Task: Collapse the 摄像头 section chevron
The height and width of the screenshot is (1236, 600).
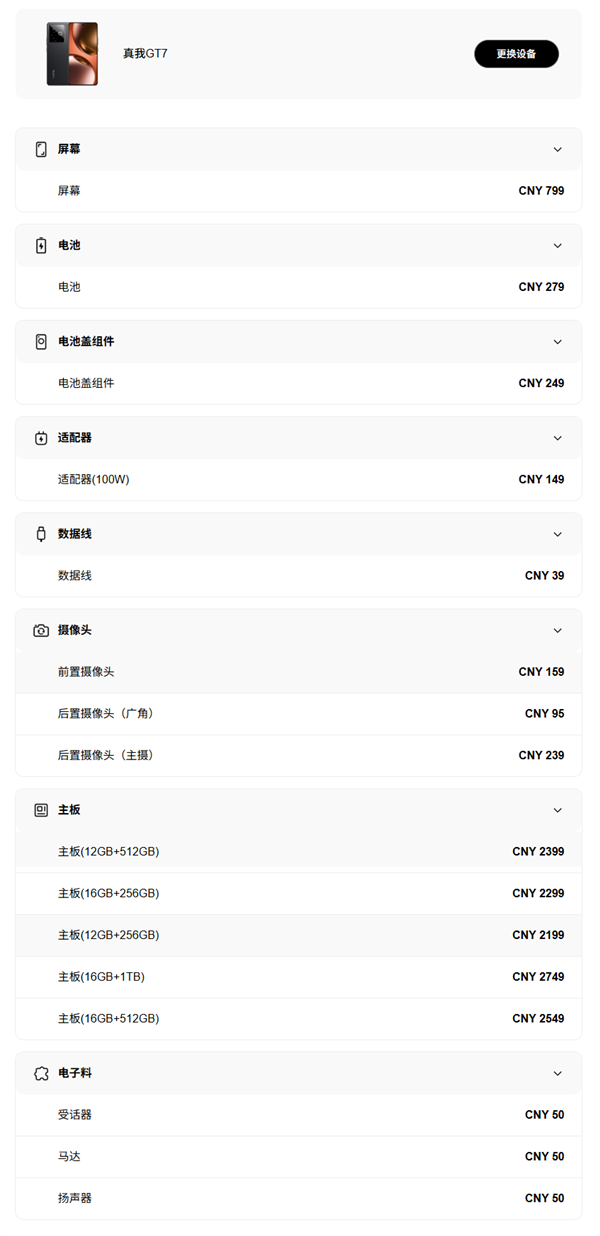Action: coord(557,630)
